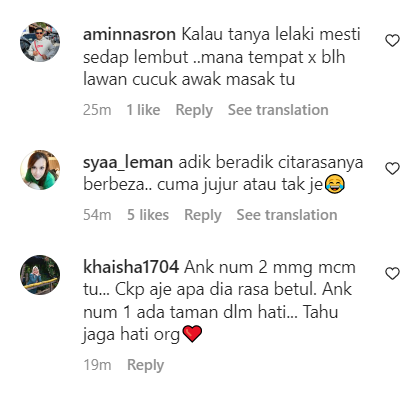The image size is (418, 404).
Task: Reply to aminnasron's comment
Action: [x=194, y=110]
